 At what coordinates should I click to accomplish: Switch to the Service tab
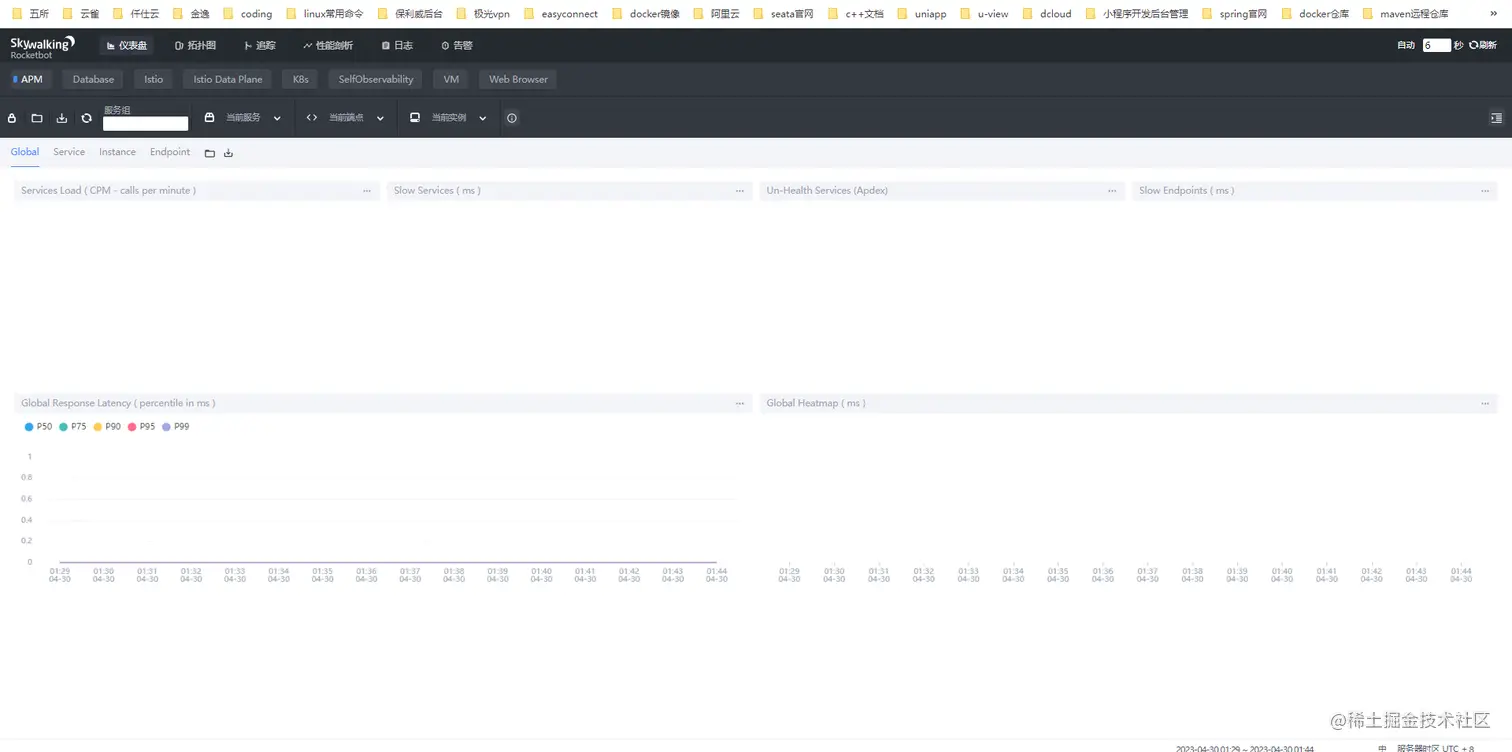(x=69, y=152)
